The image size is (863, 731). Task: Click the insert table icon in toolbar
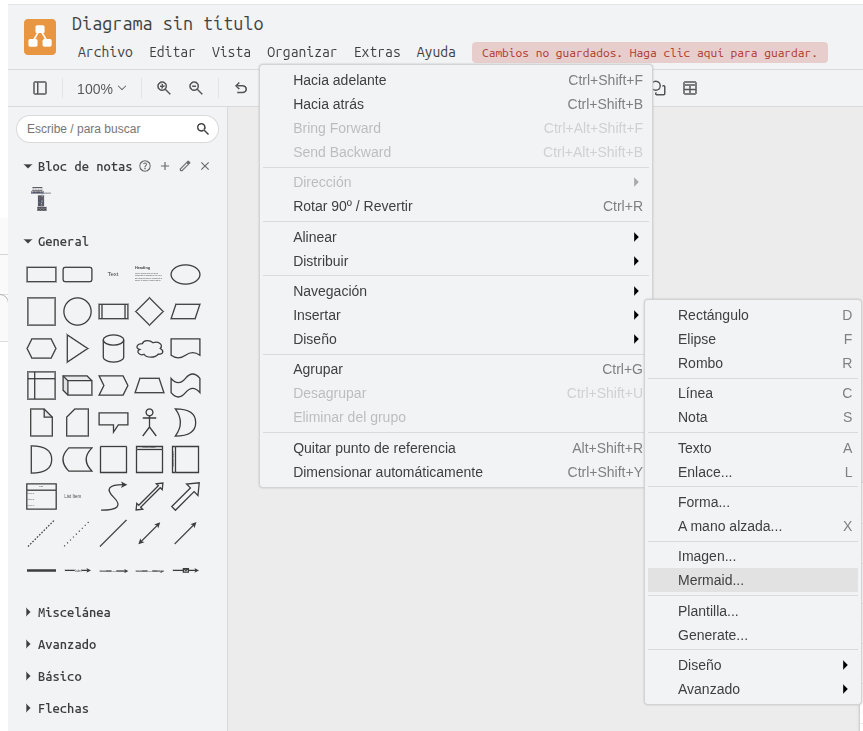tap(690, 88)
